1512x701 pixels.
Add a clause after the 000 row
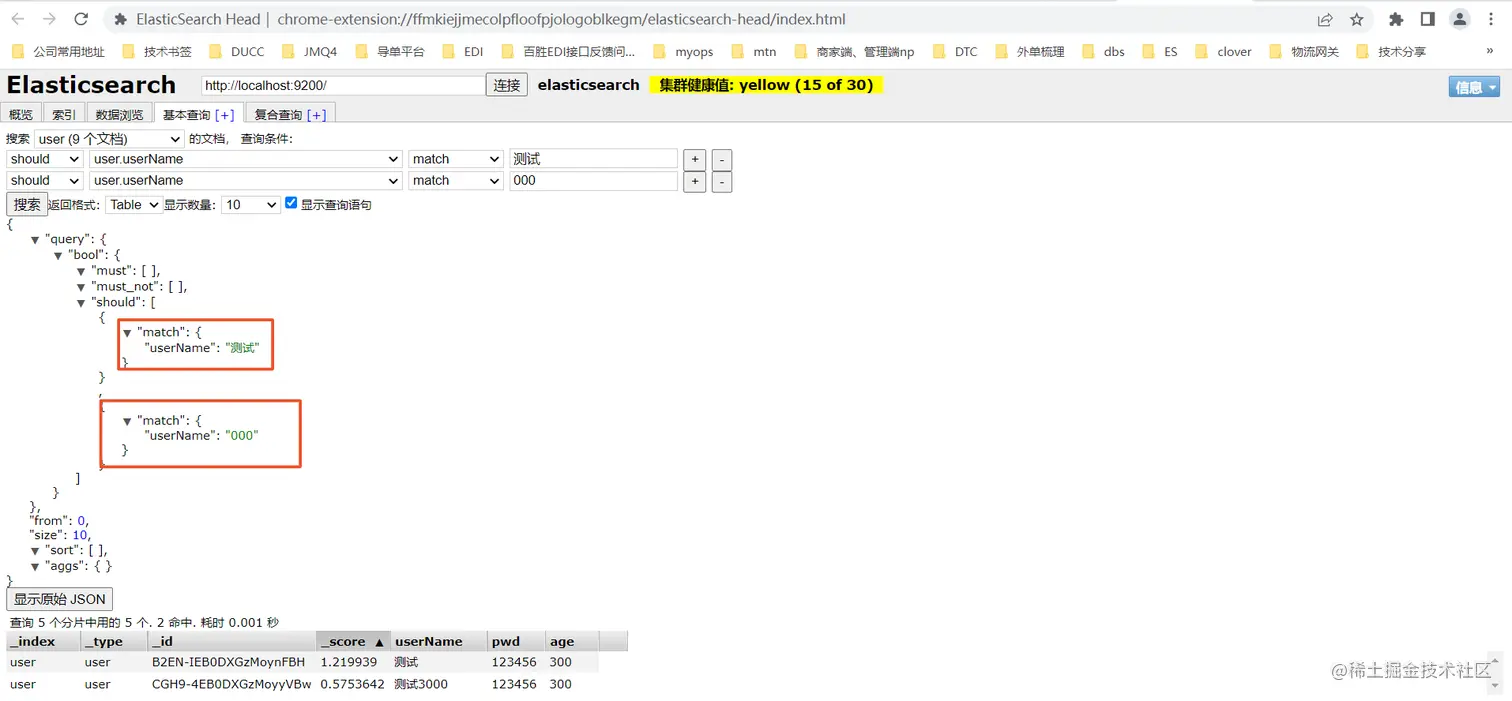click(x=695, y=181)
